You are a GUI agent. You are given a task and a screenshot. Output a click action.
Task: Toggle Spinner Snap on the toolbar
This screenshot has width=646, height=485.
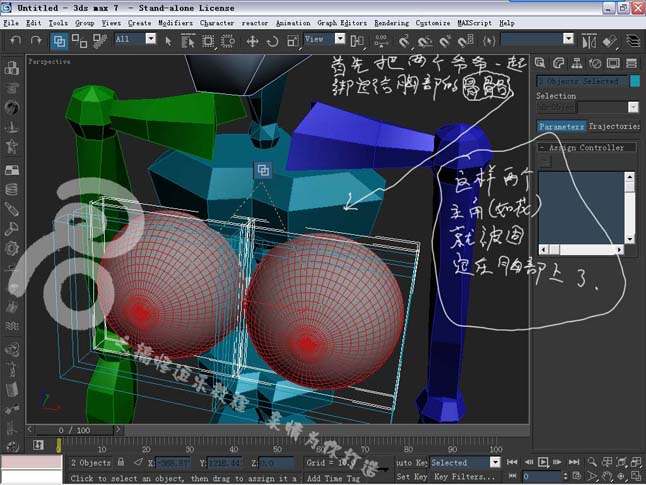click(x=465, y=41)
